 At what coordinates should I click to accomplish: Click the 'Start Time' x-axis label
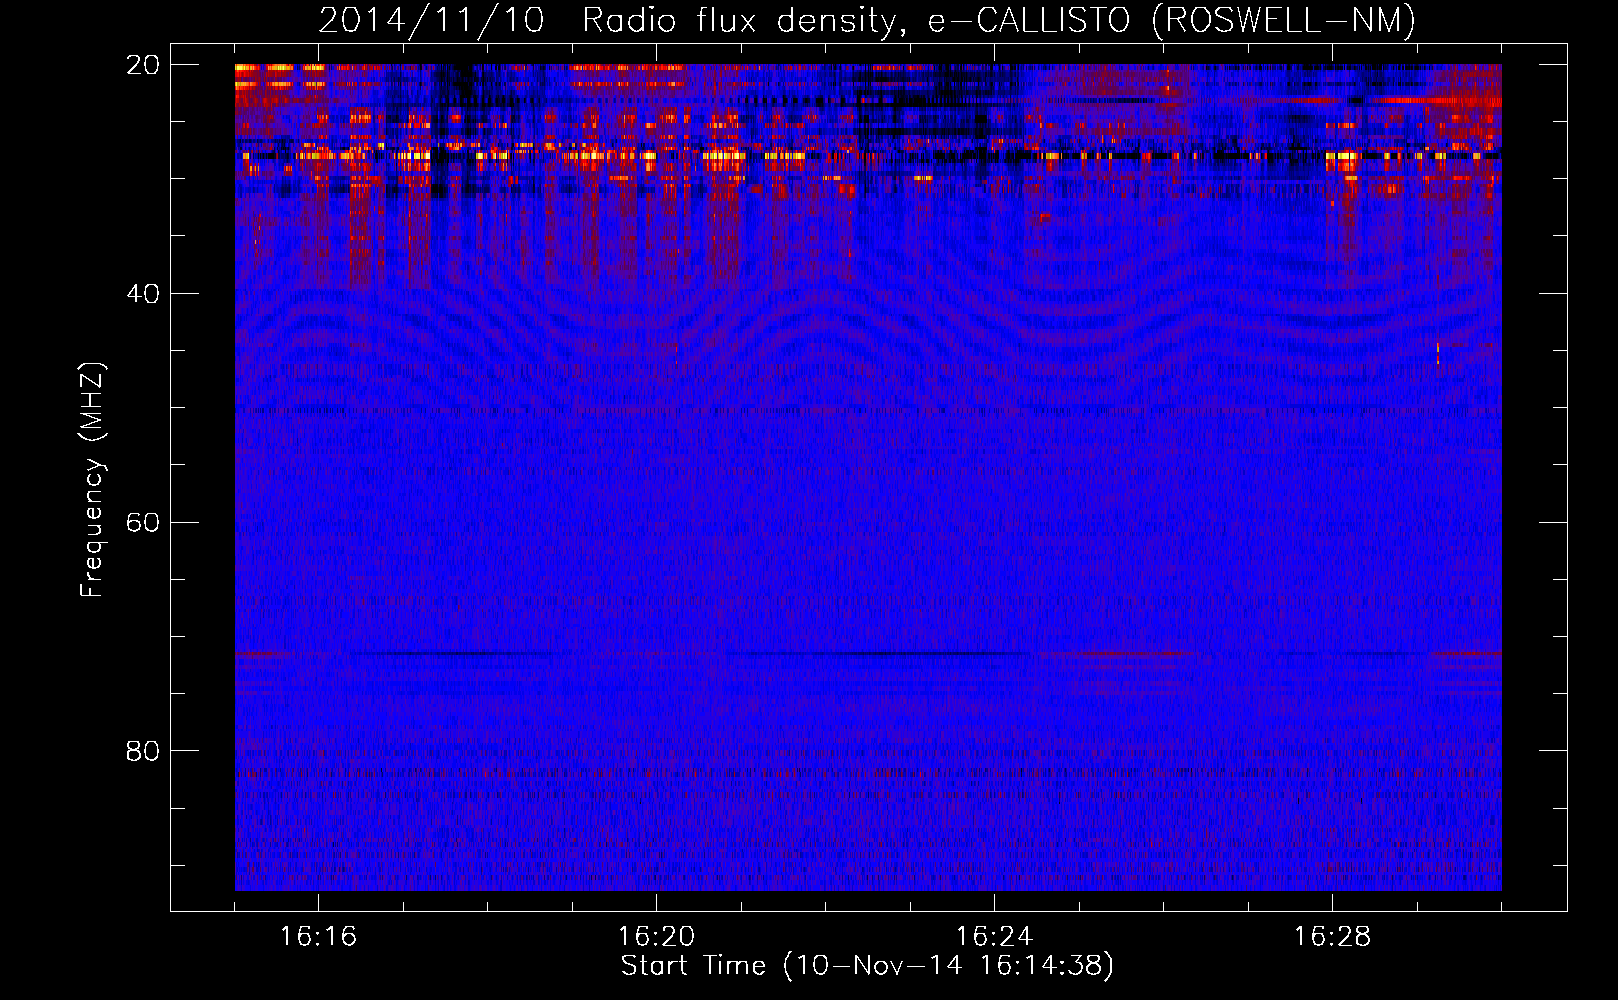693,966
